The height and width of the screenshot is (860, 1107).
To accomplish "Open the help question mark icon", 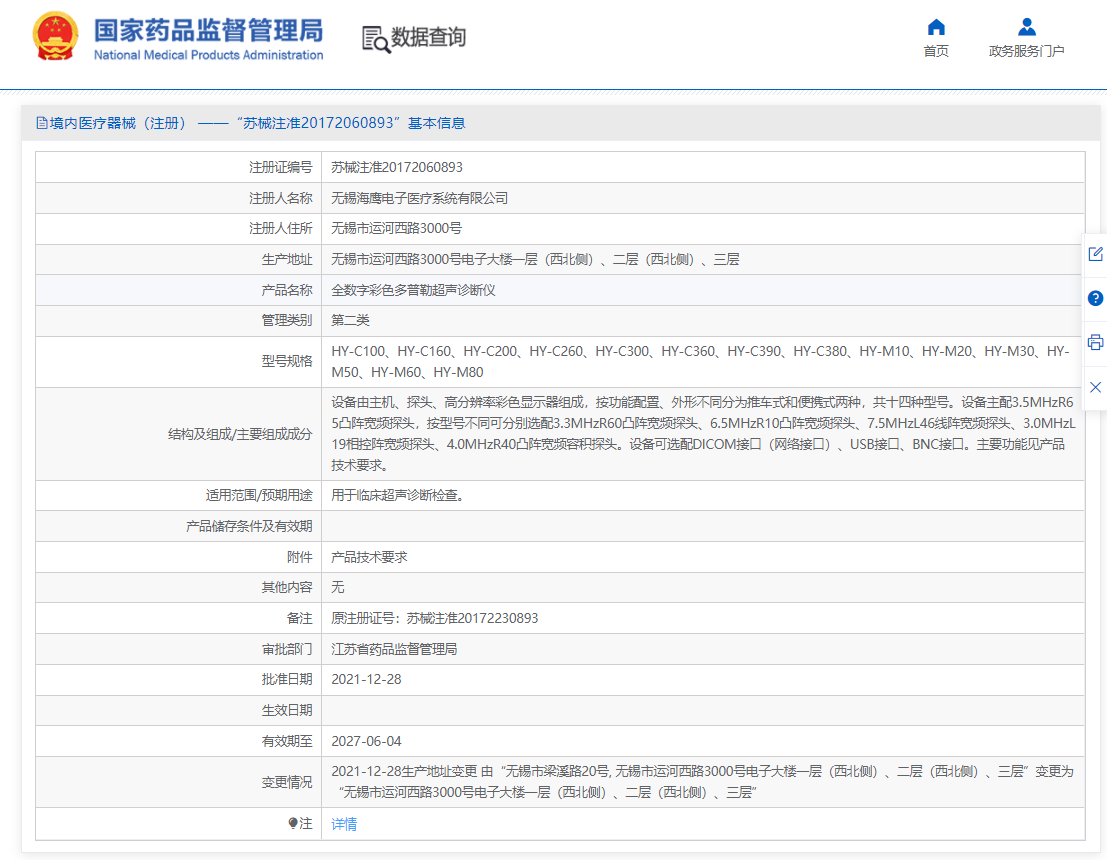I will 1095,298.
